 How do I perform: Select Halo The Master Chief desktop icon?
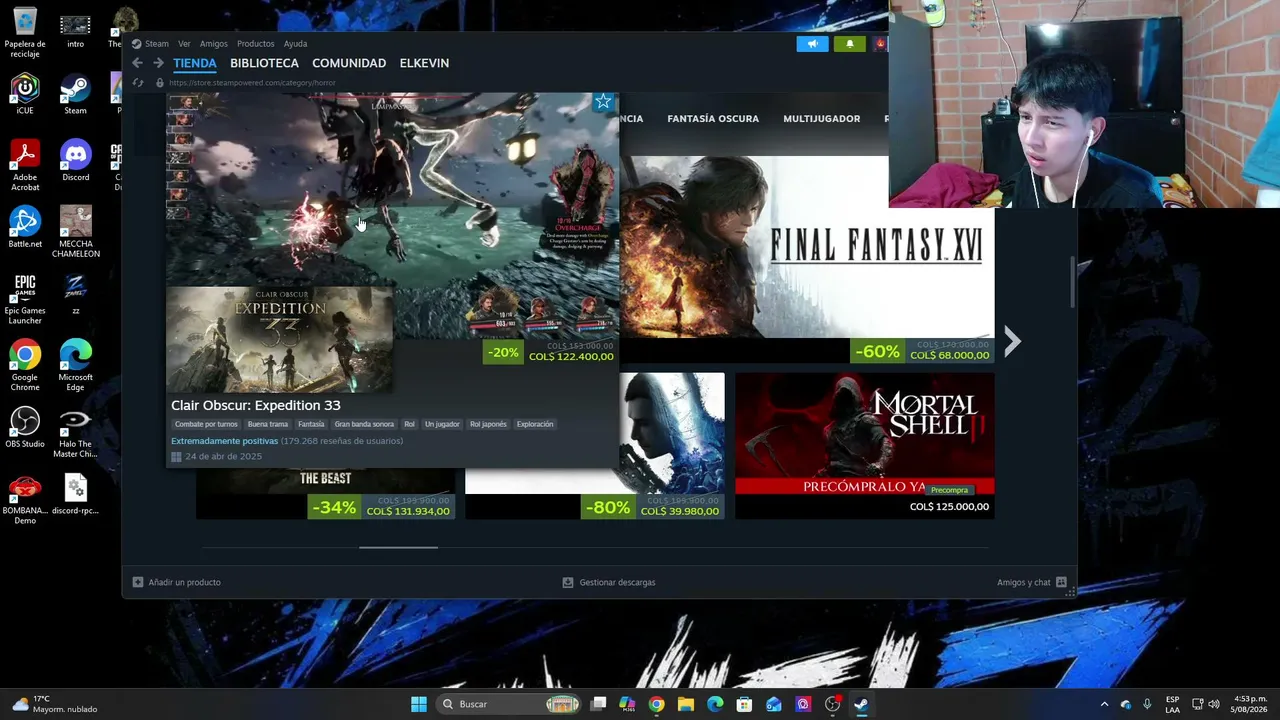75,432
